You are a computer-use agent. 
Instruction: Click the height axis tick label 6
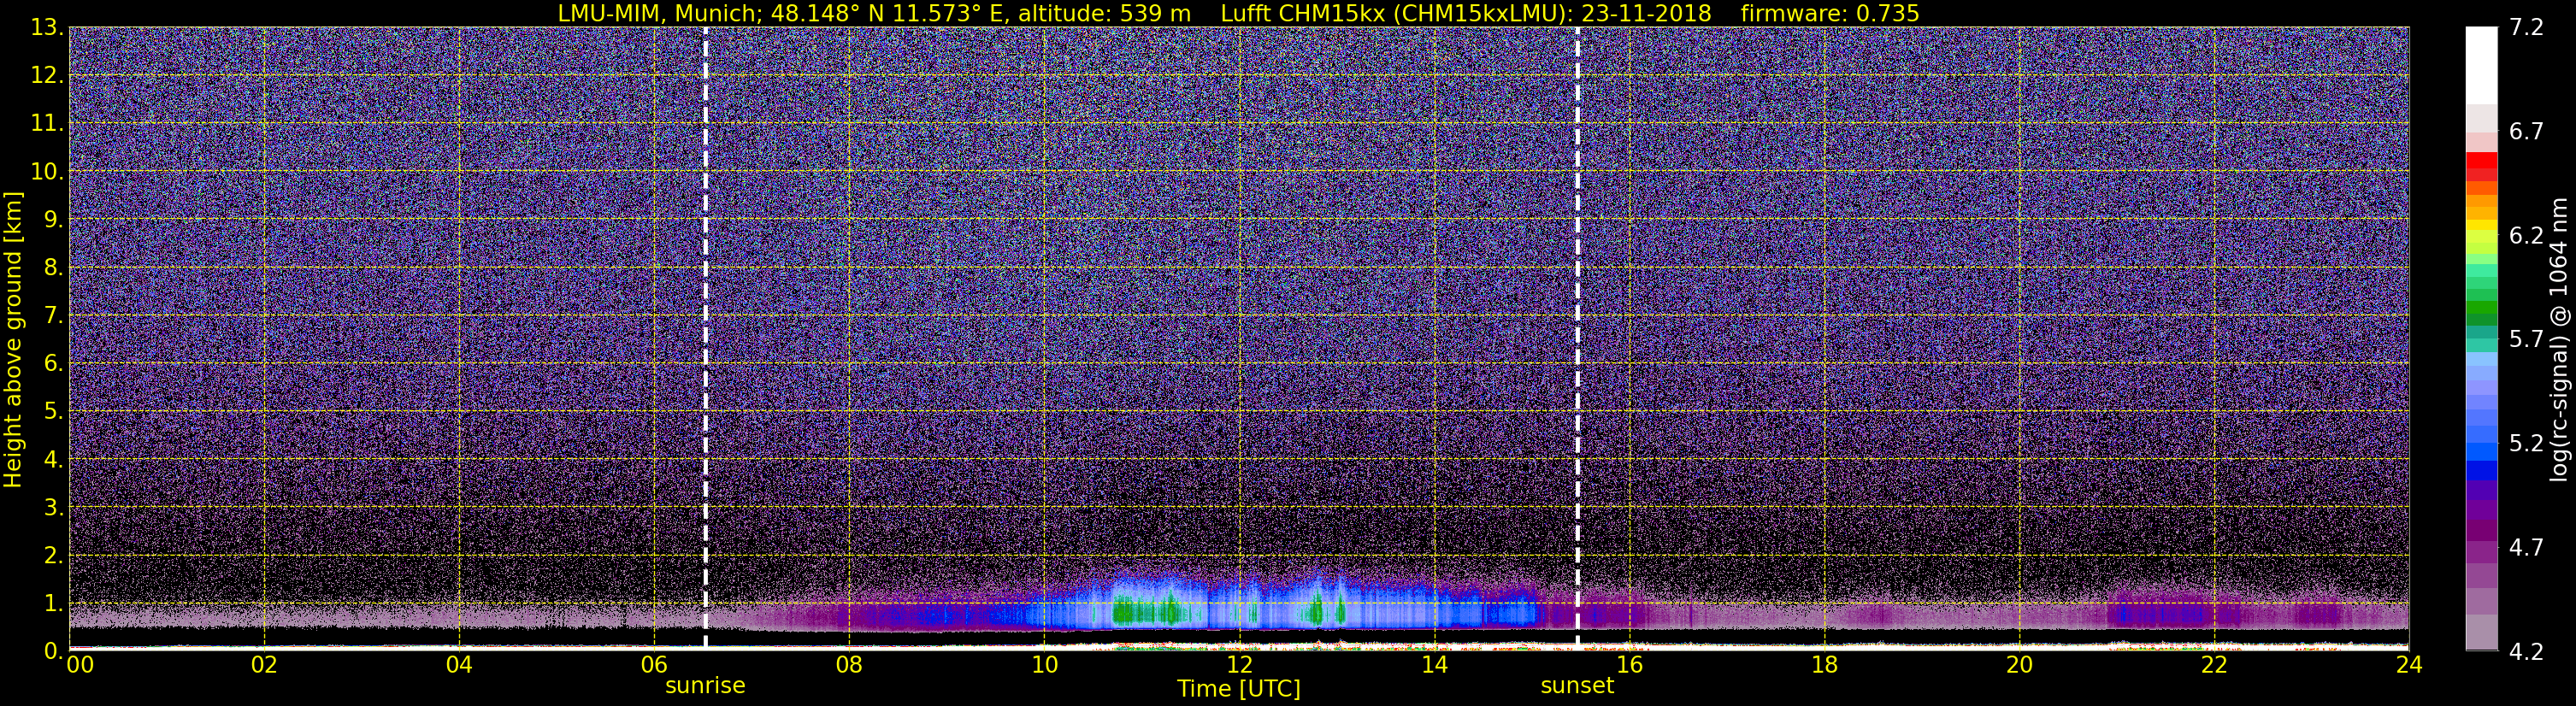pyautogui.click(x=53, y=364)
